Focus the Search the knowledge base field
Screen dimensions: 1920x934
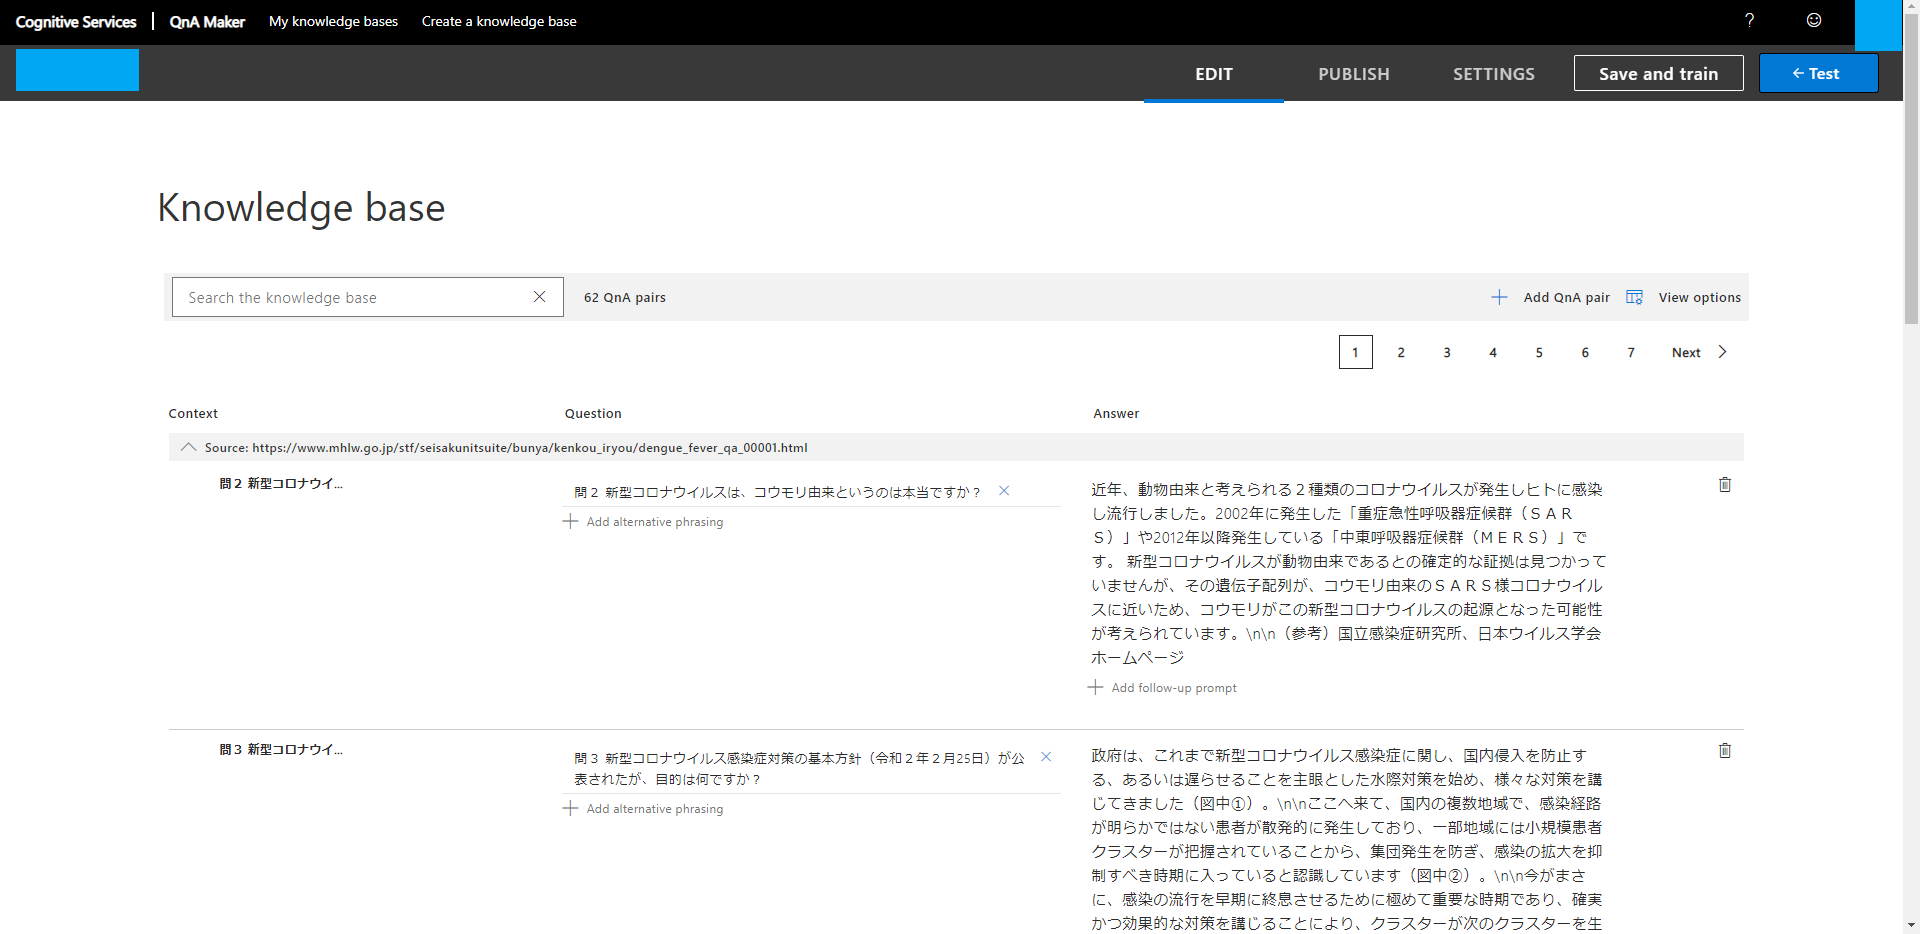[350, 298]
